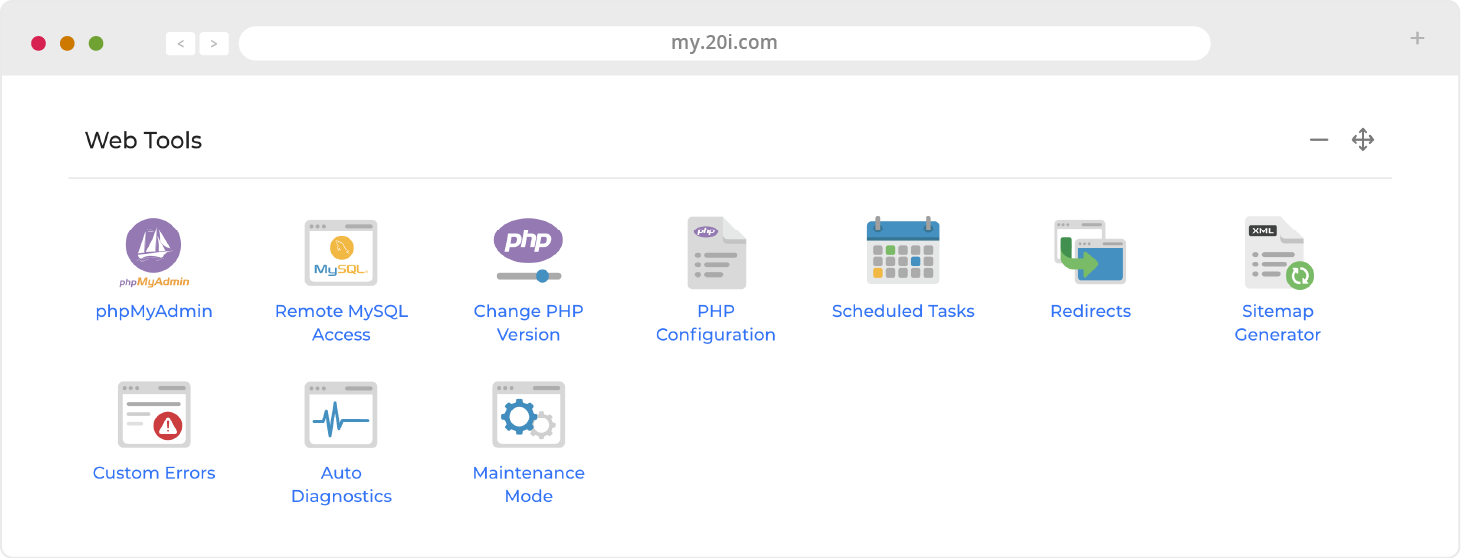Image resolution: width=1461 pixels, height=558 pixels.
Task: Open the Maintenance Mode gears icon
Action: pos(528,414)
